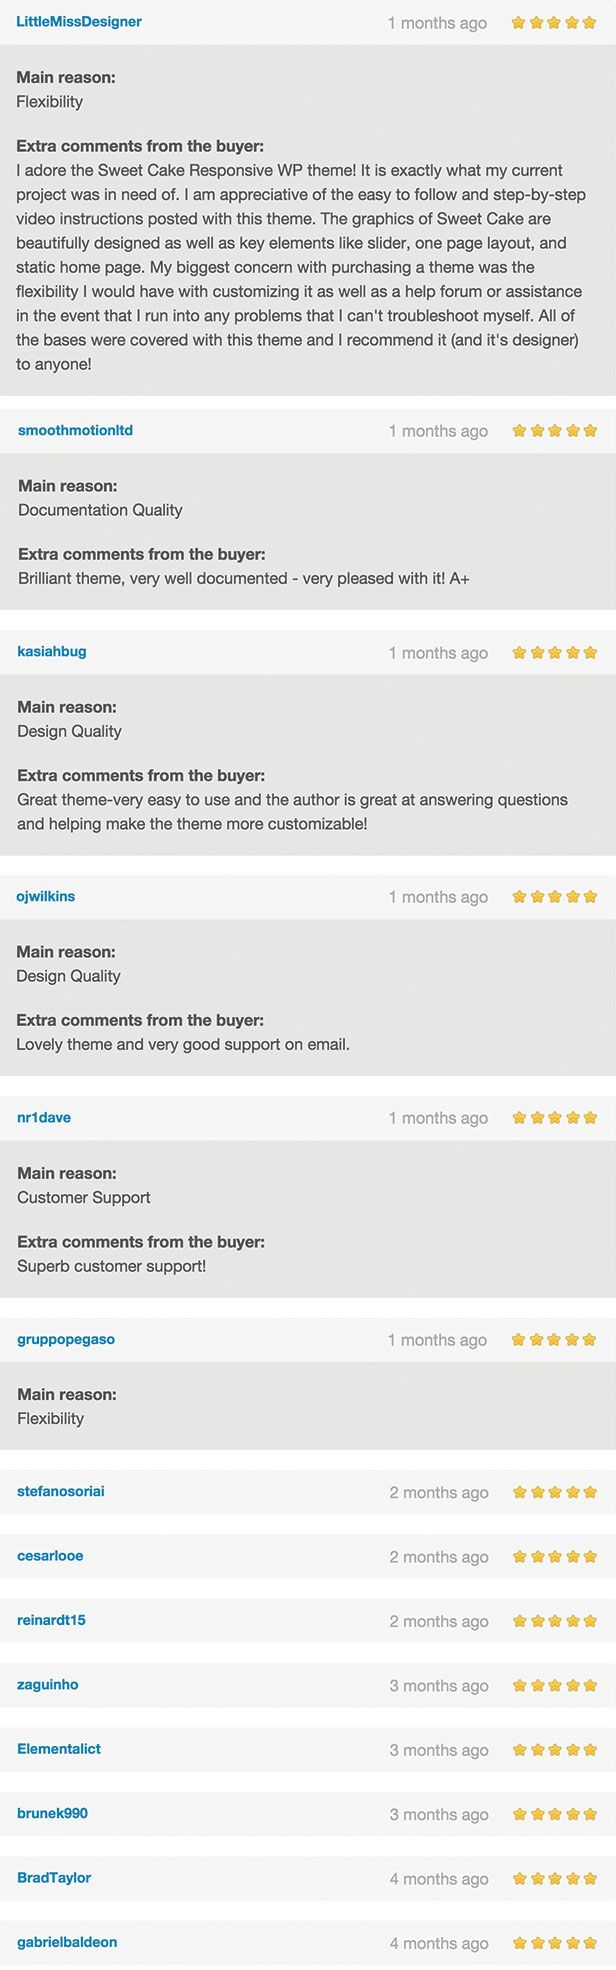Click the stars beside gabrielbaldeon's review
The image size is (616, 1970).
click(x=554, y=1943)
